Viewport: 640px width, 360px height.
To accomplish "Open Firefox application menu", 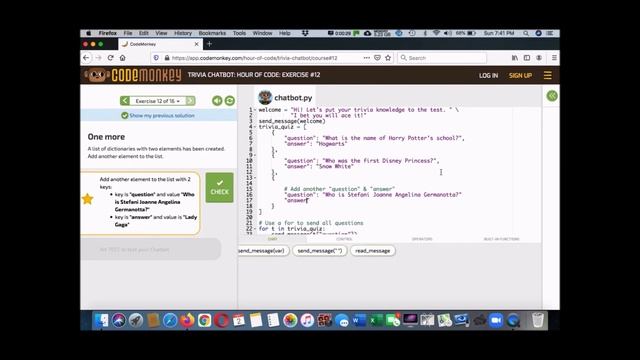I will (x=554, y=58).
